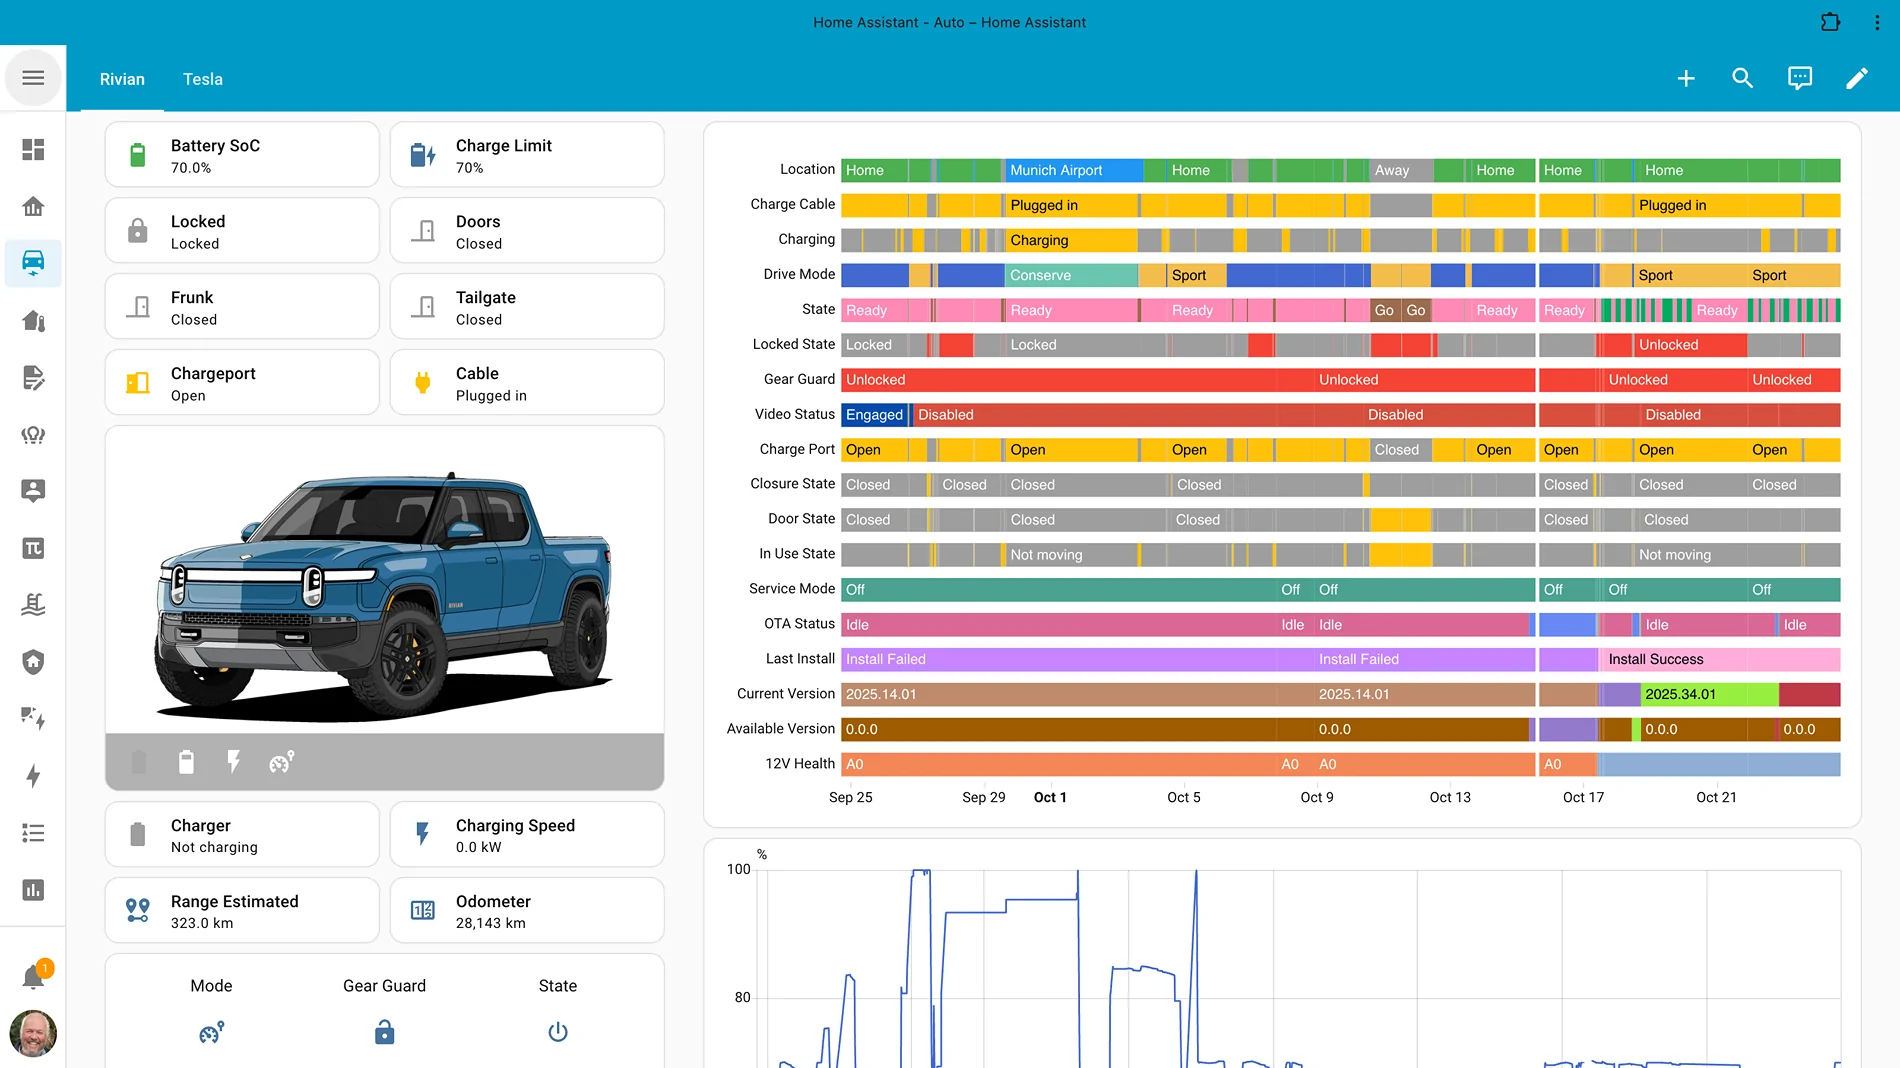The height and width of the screenshot is (1068, 1900).
Task: Open the user profile avatar
Action: [x=33, y=1033]
